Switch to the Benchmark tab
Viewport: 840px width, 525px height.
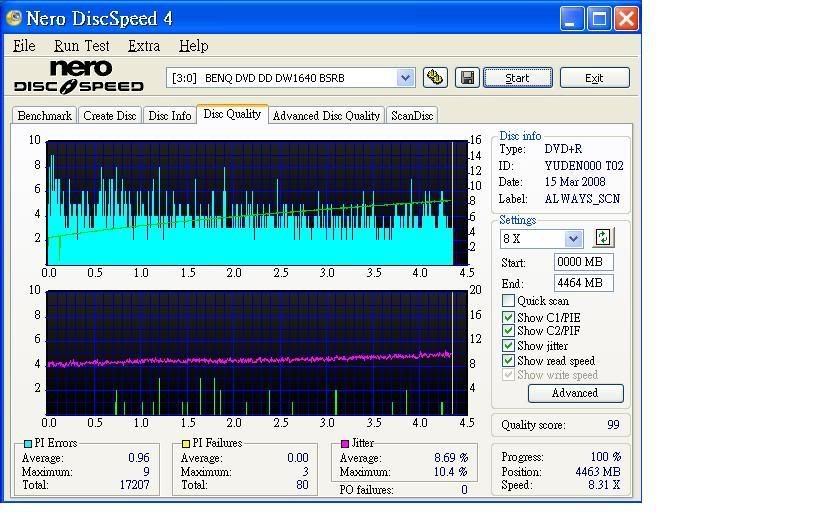44,116
